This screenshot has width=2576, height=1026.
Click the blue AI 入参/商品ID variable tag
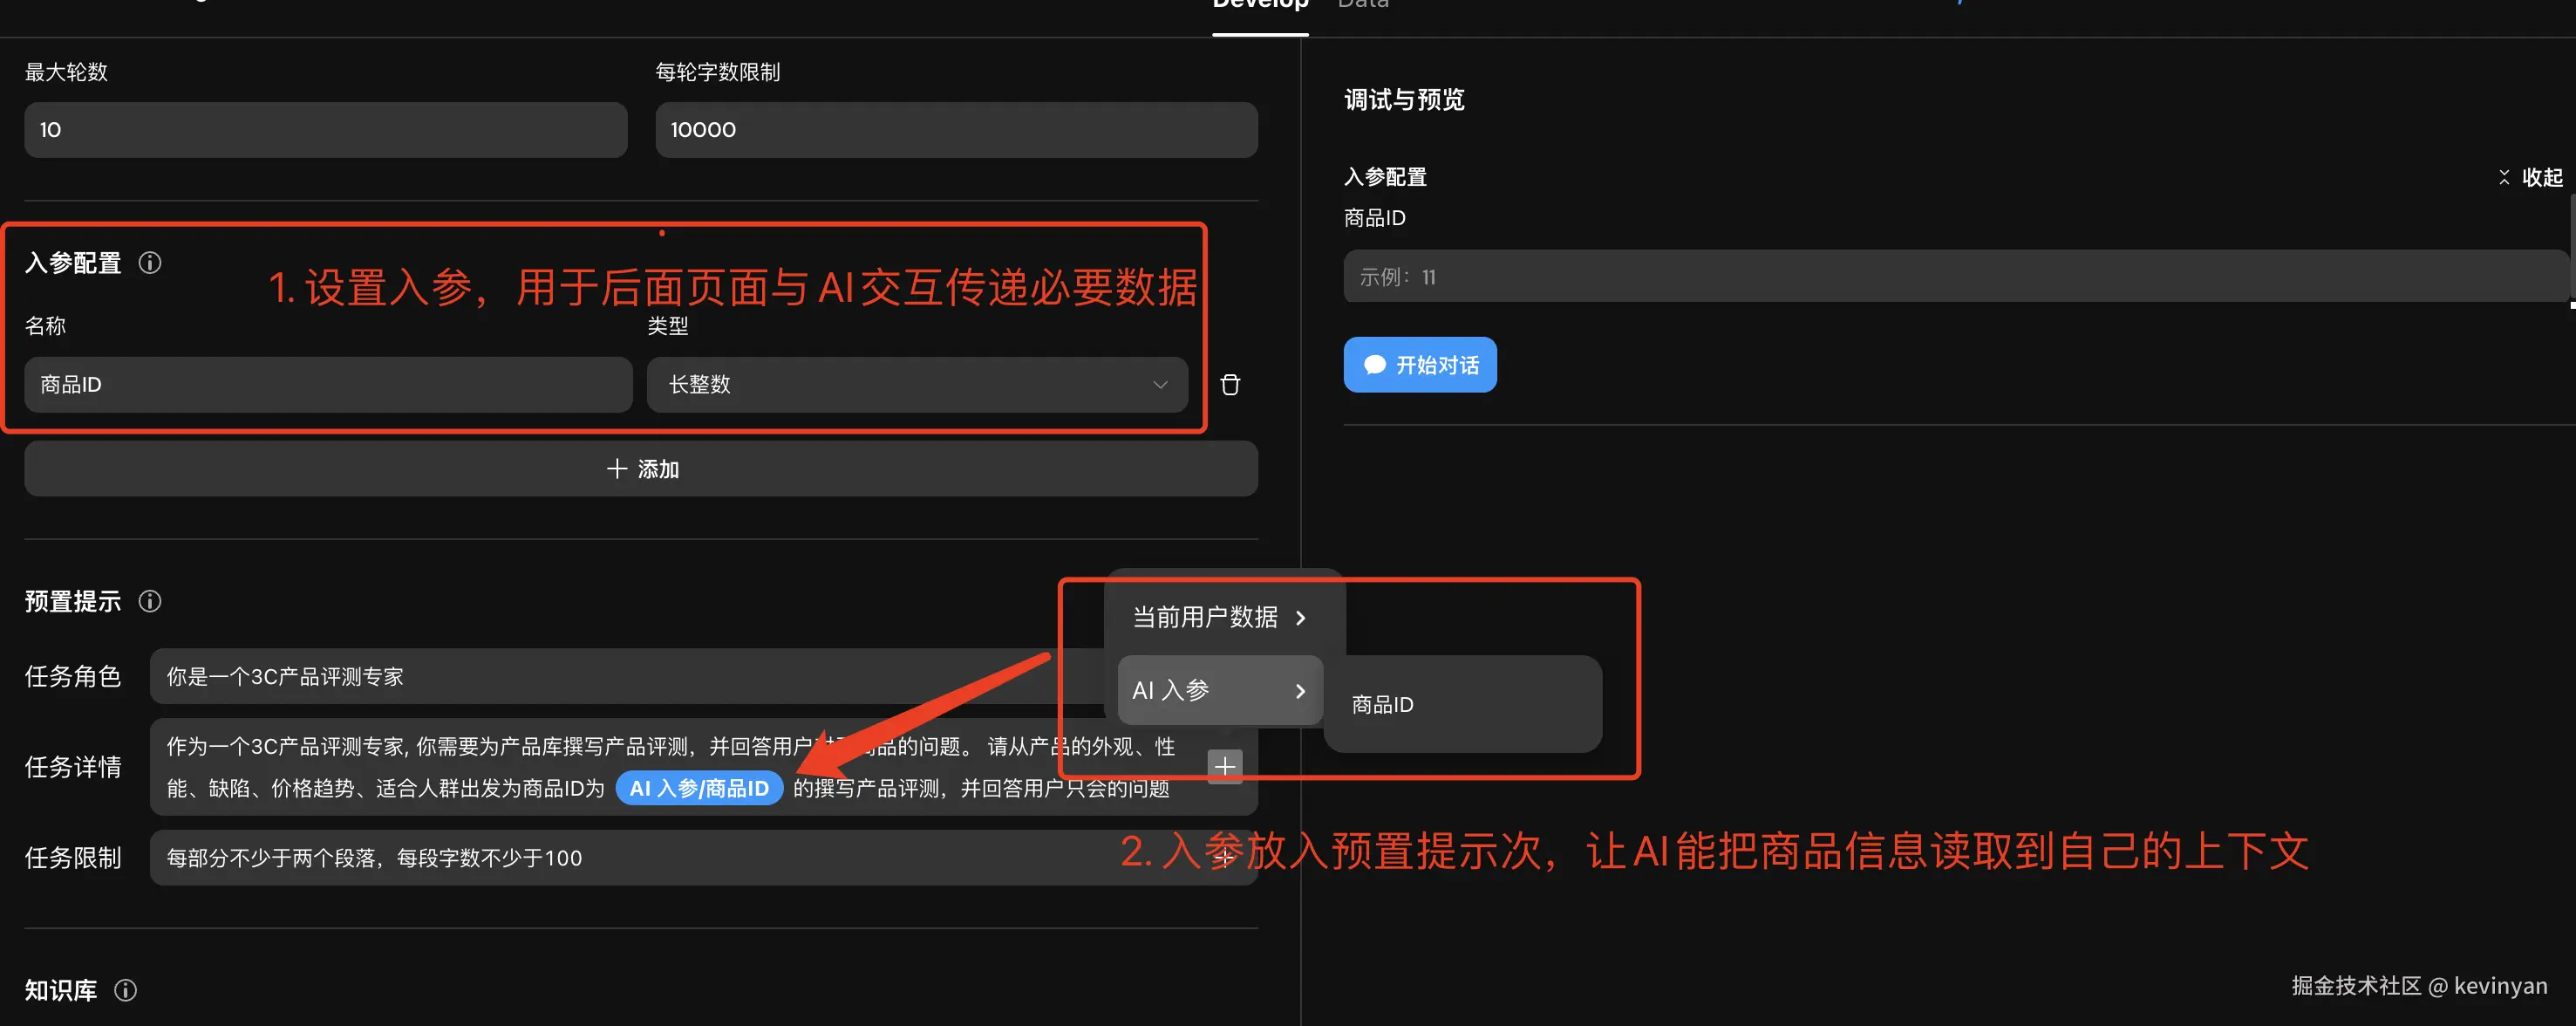pyautogui.click(x=699, y=788)
